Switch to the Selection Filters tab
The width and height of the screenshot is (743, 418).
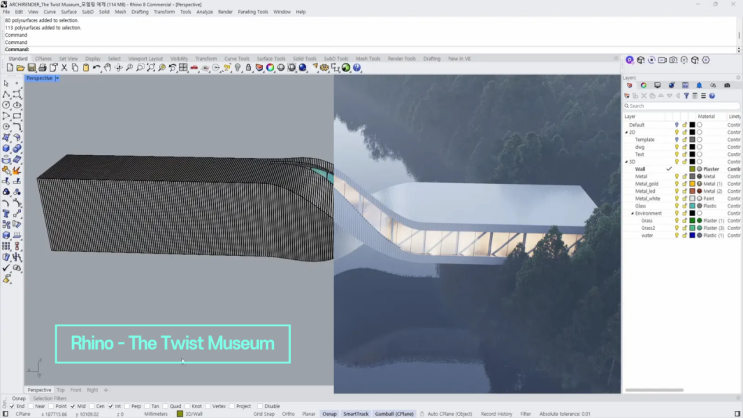pos(50,399)
